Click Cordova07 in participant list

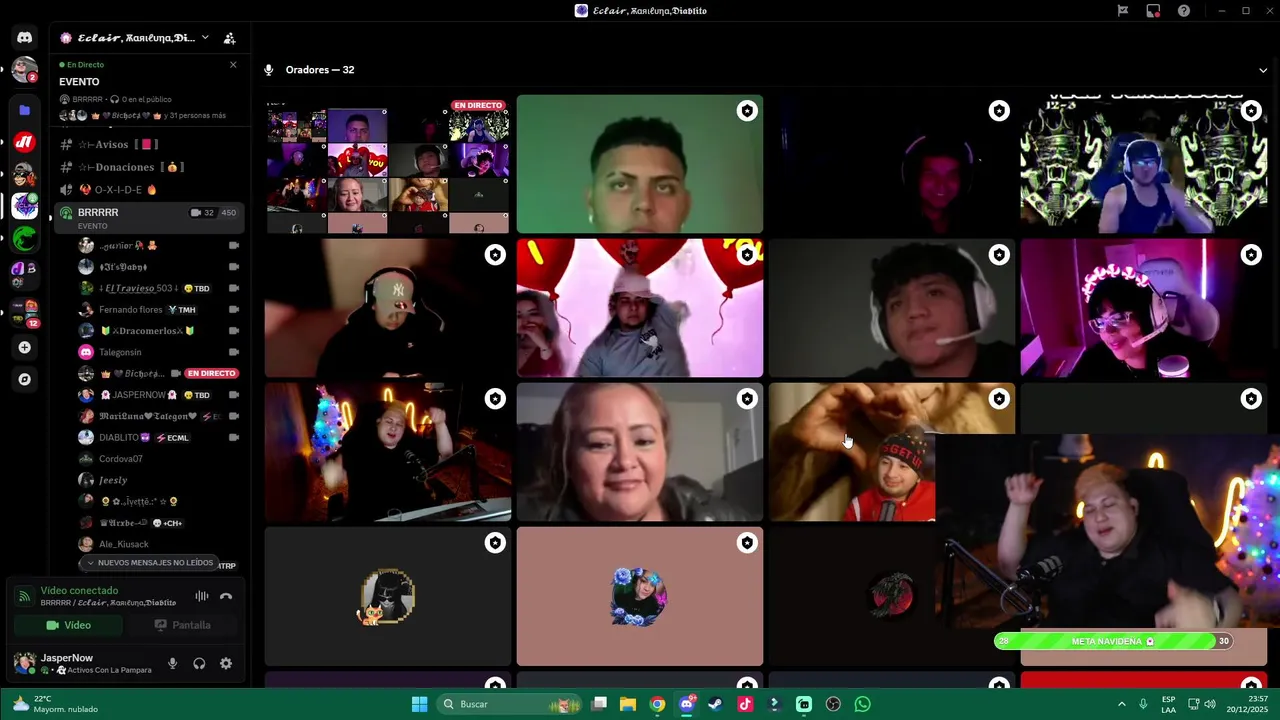click(x=160, y=459)
